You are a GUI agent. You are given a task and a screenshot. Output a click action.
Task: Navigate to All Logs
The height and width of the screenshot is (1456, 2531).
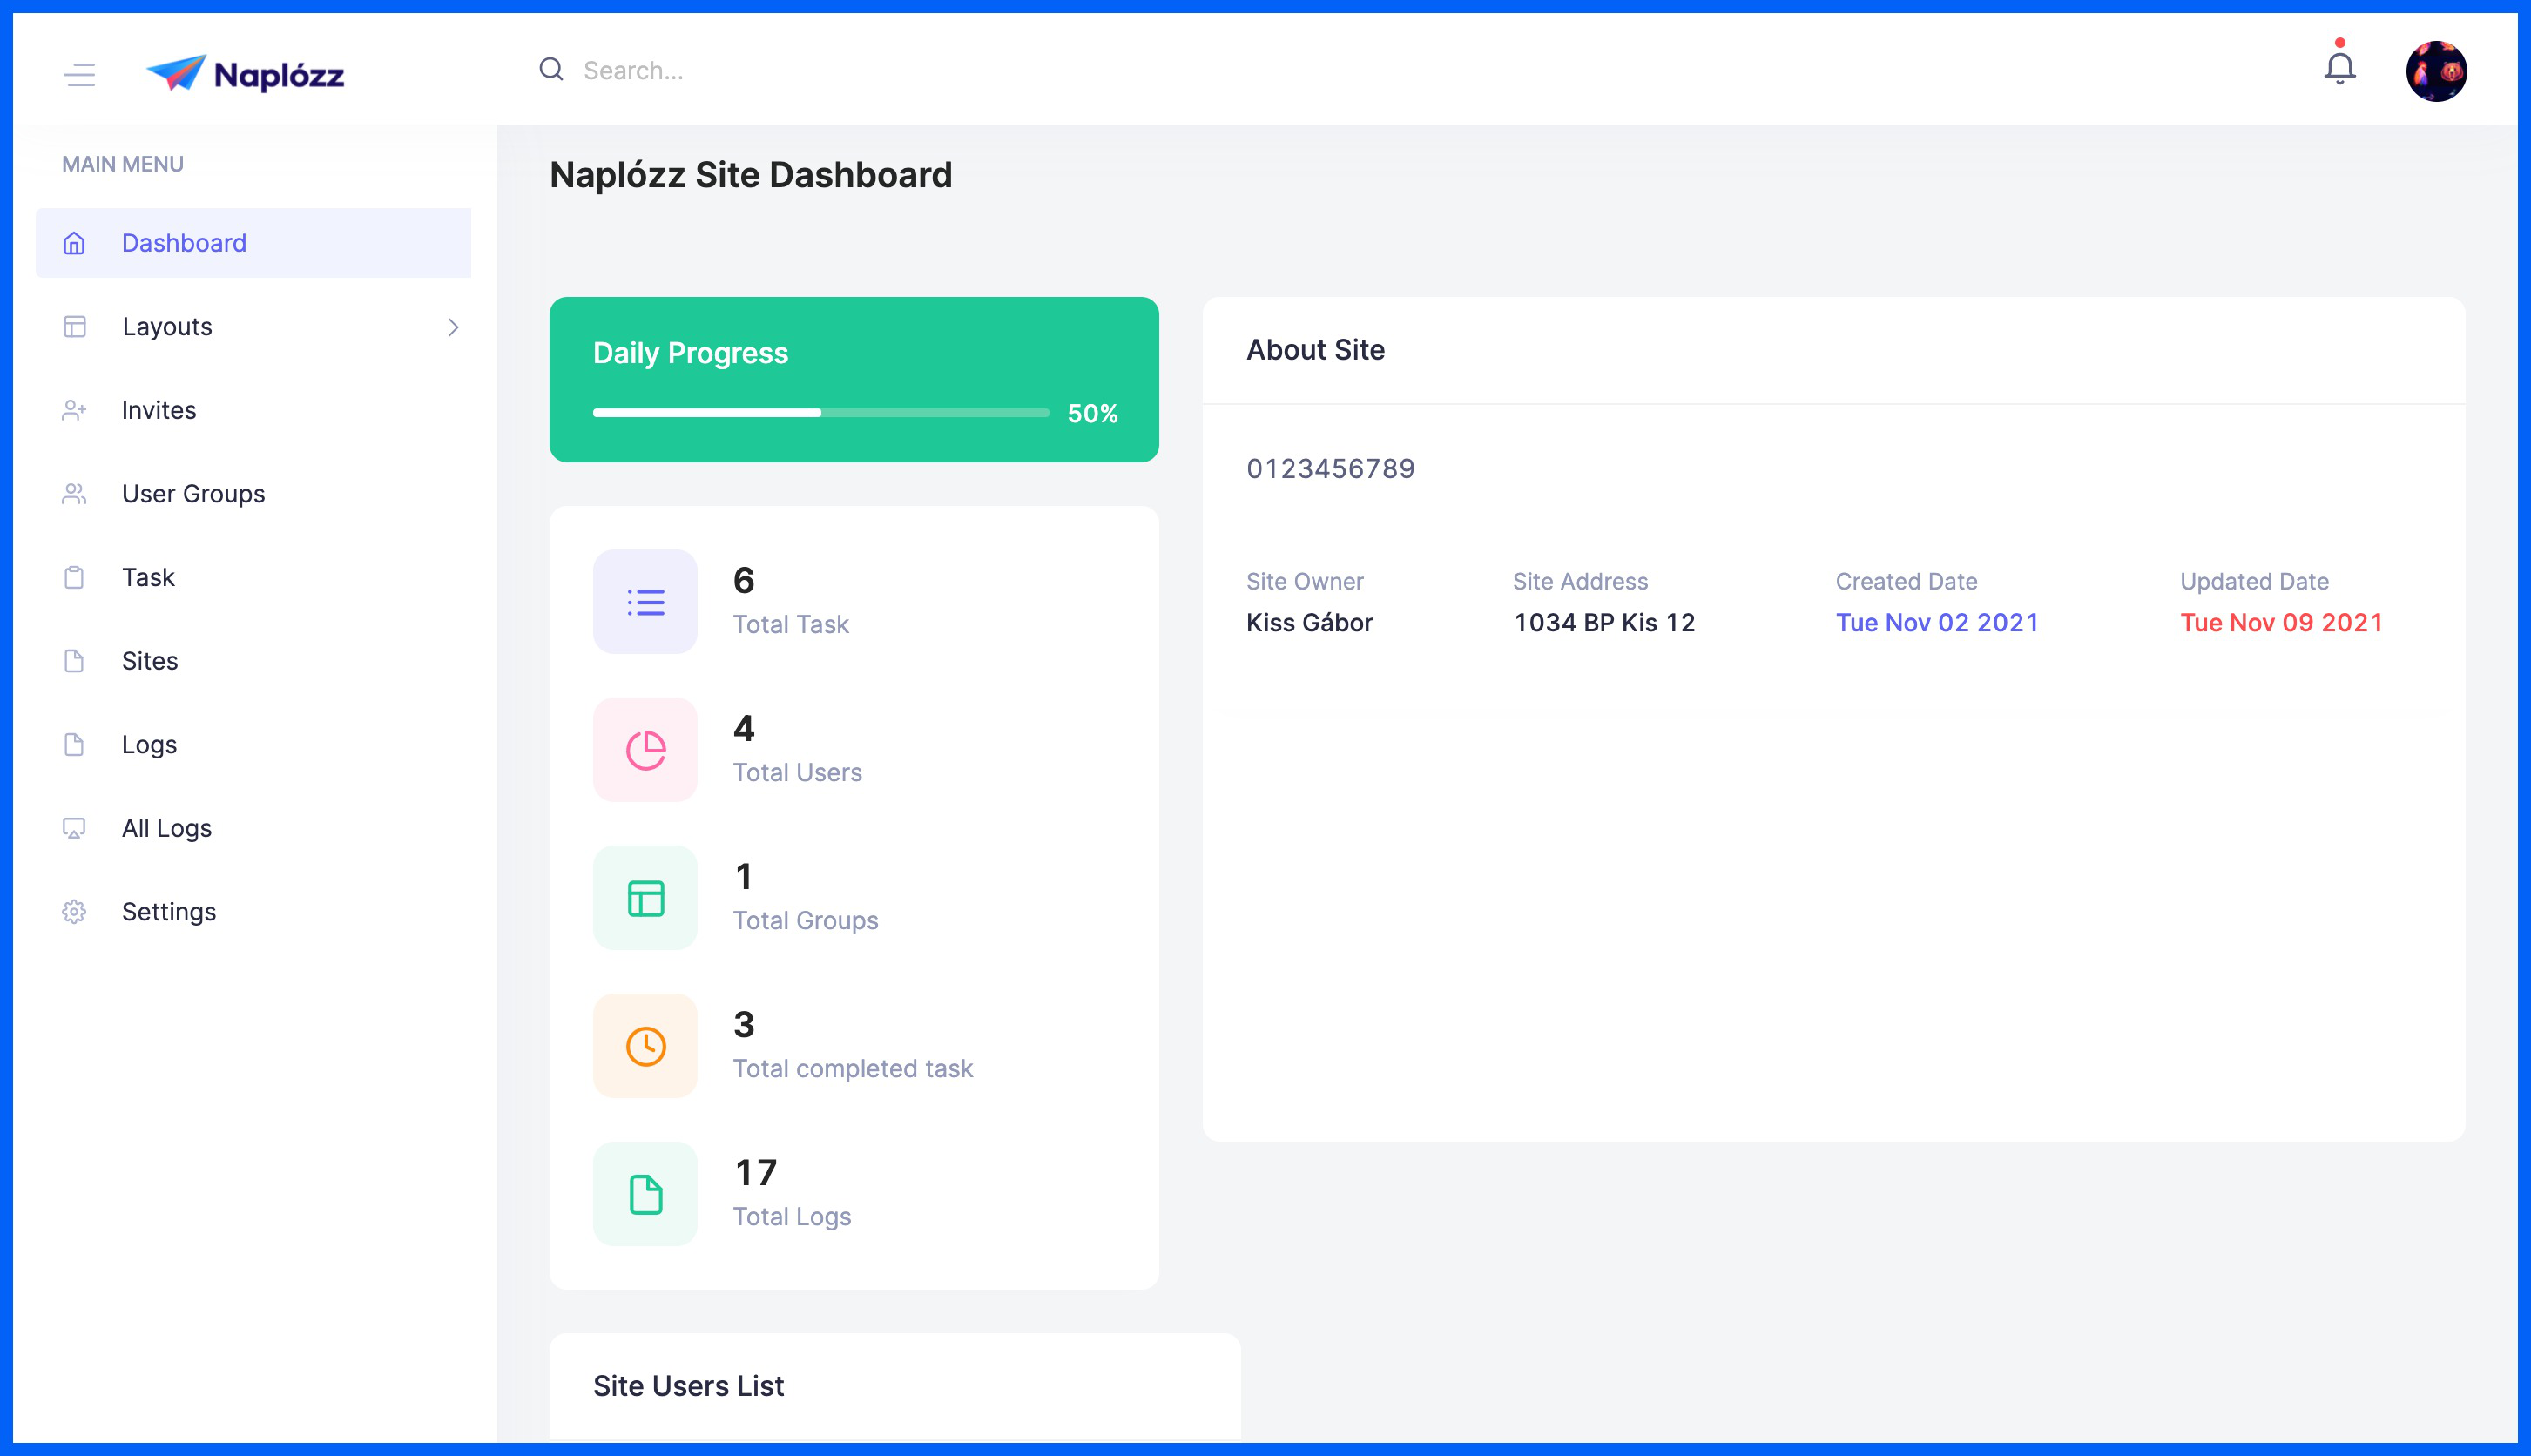point(166,828)
